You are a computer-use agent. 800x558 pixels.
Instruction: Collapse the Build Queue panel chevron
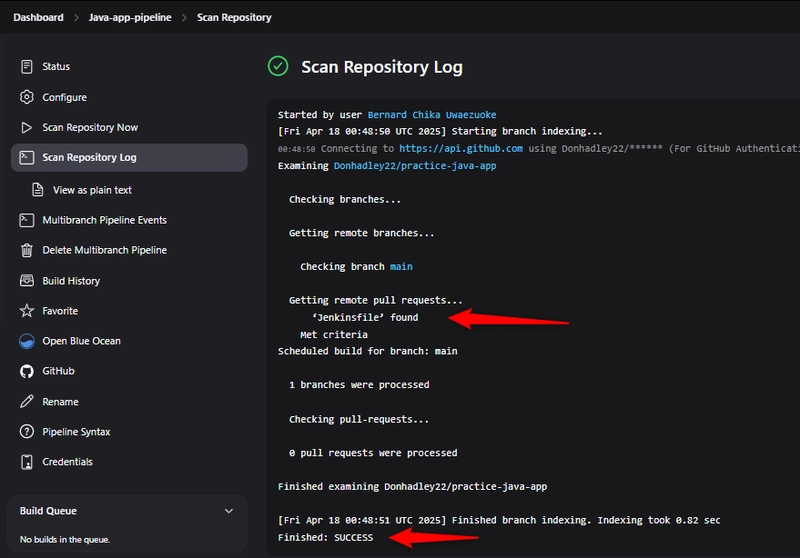(x=229, y=511)
